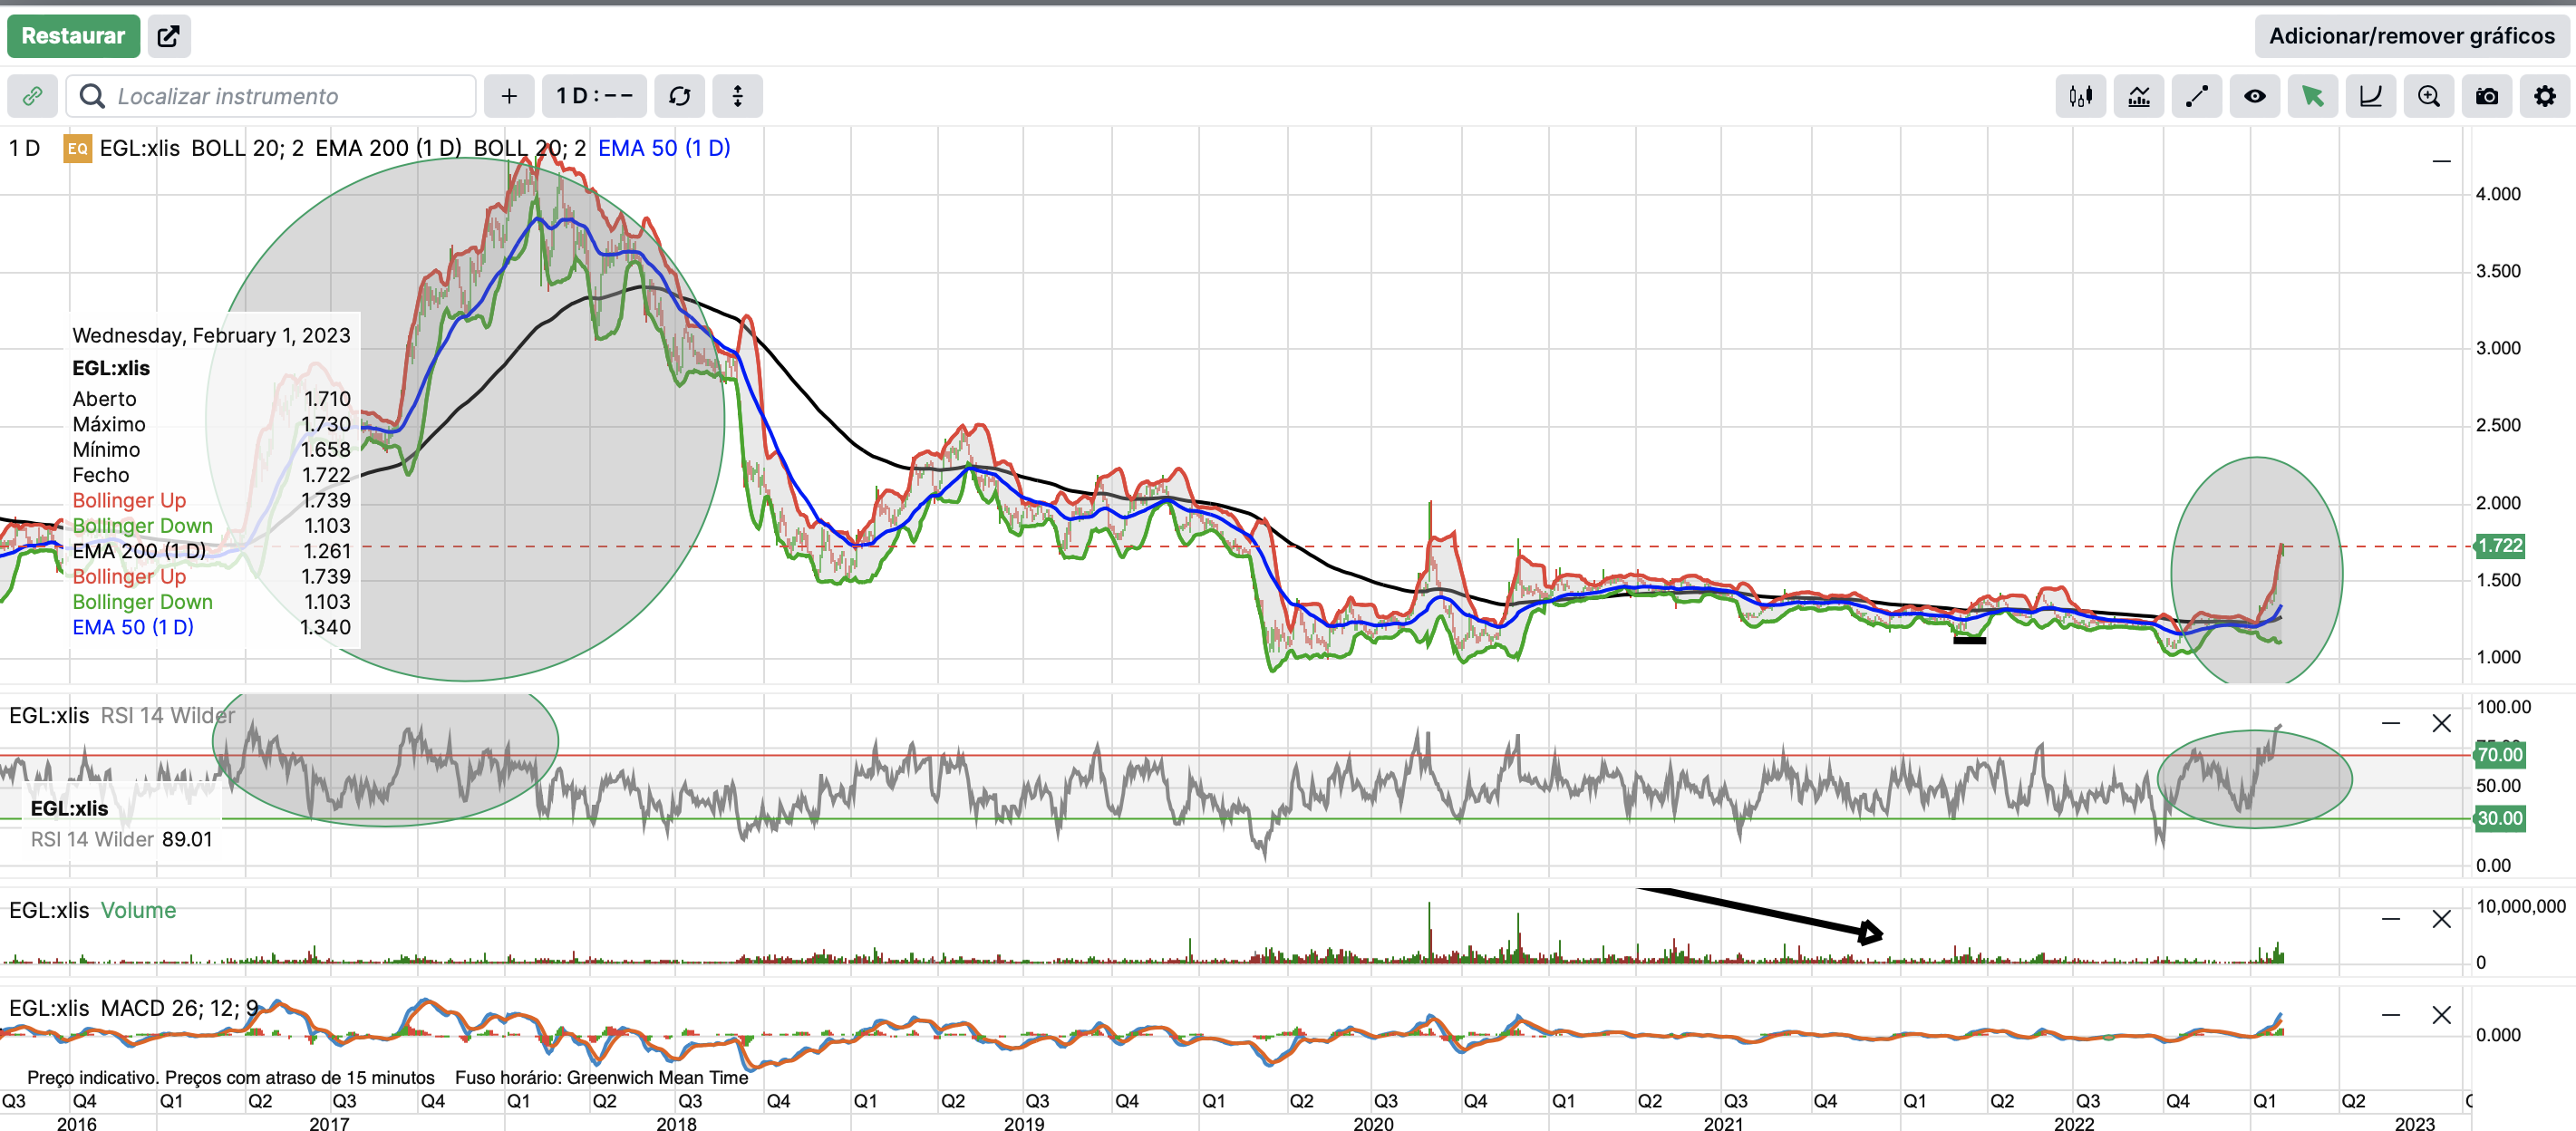Open chart settings with the gear icon
This screenshot has height=1131, width=2576.
pyautogui.click(x=2544, y=96)
